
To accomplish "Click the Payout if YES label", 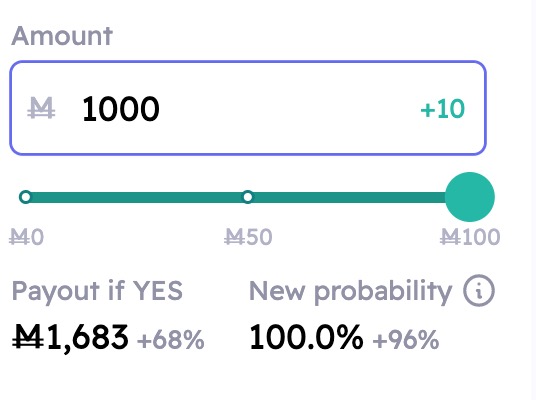I will [x=97, y=291].
